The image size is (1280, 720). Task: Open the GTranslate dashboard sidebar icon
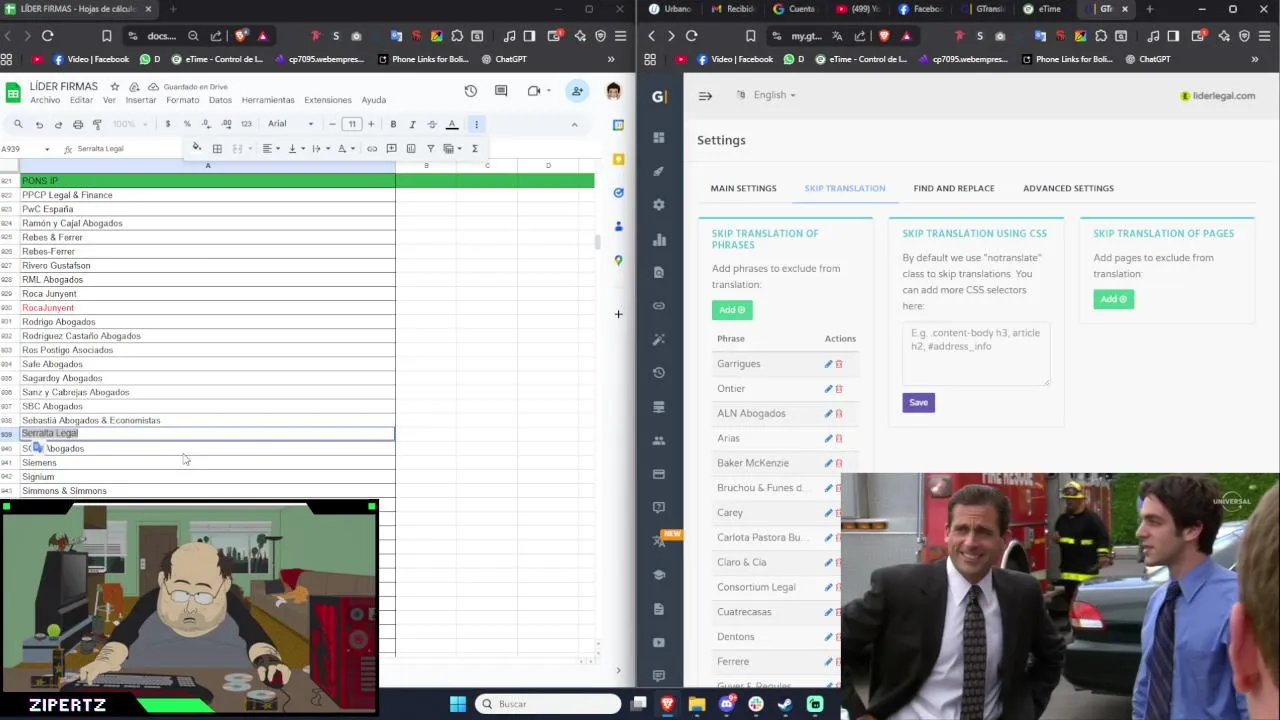[658, 137]
